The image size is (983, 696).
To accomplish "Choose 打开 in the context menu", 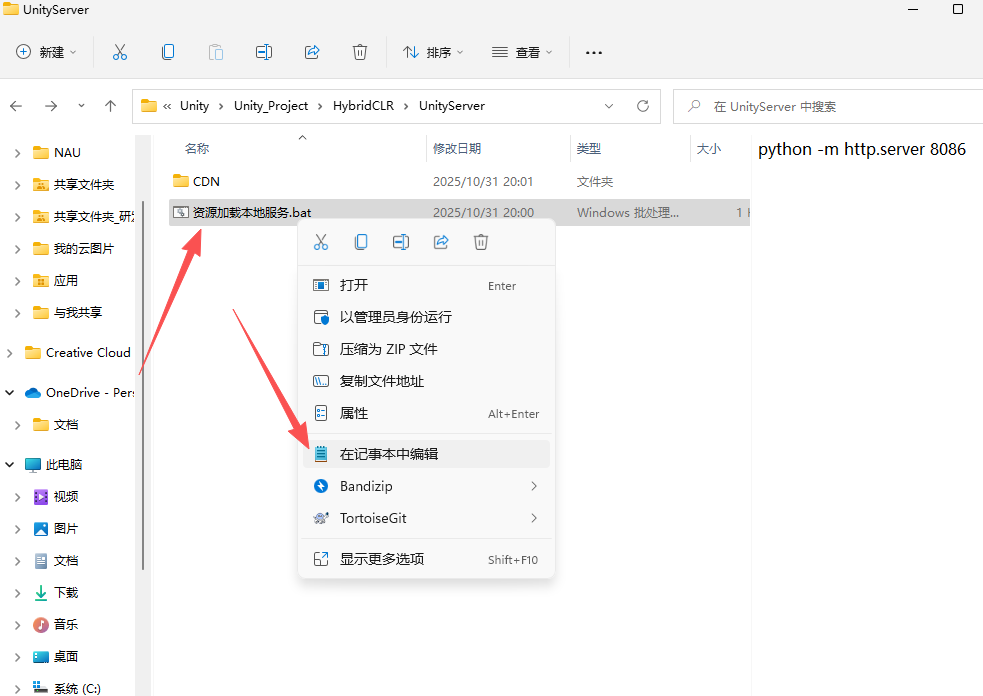I will (426, 285).
